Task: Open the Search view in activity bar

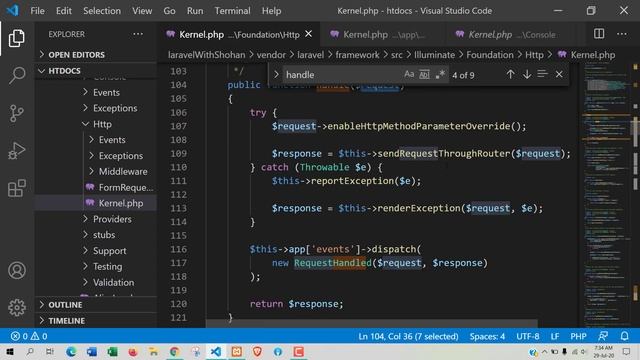Action: pyautogui.click(x=16, y=76)
